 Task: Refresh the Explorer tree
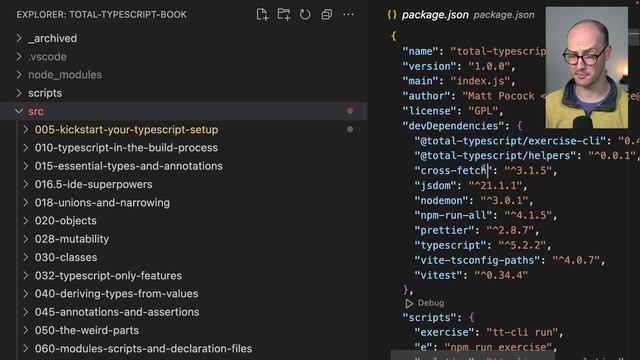tap(305, 15)
